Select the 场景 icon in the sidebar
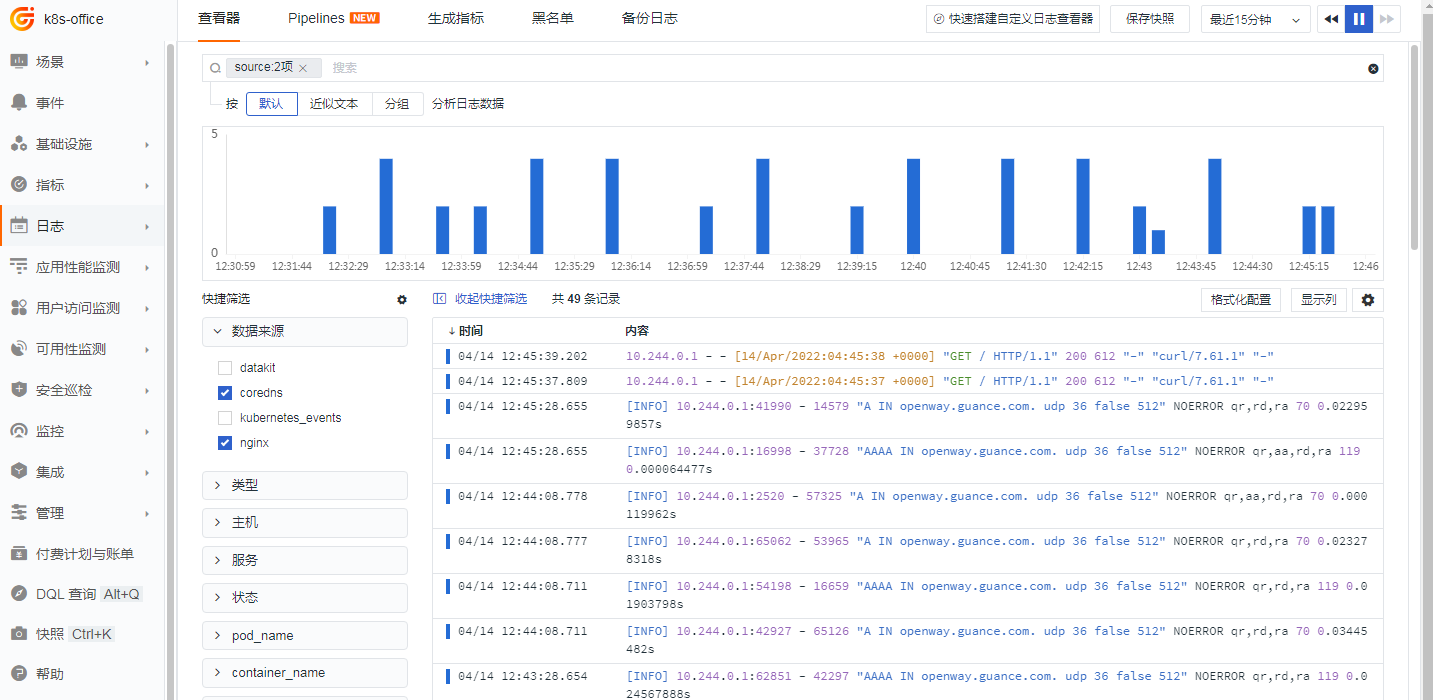Screen dimensions: 1433x700 [x=47, y=61]
